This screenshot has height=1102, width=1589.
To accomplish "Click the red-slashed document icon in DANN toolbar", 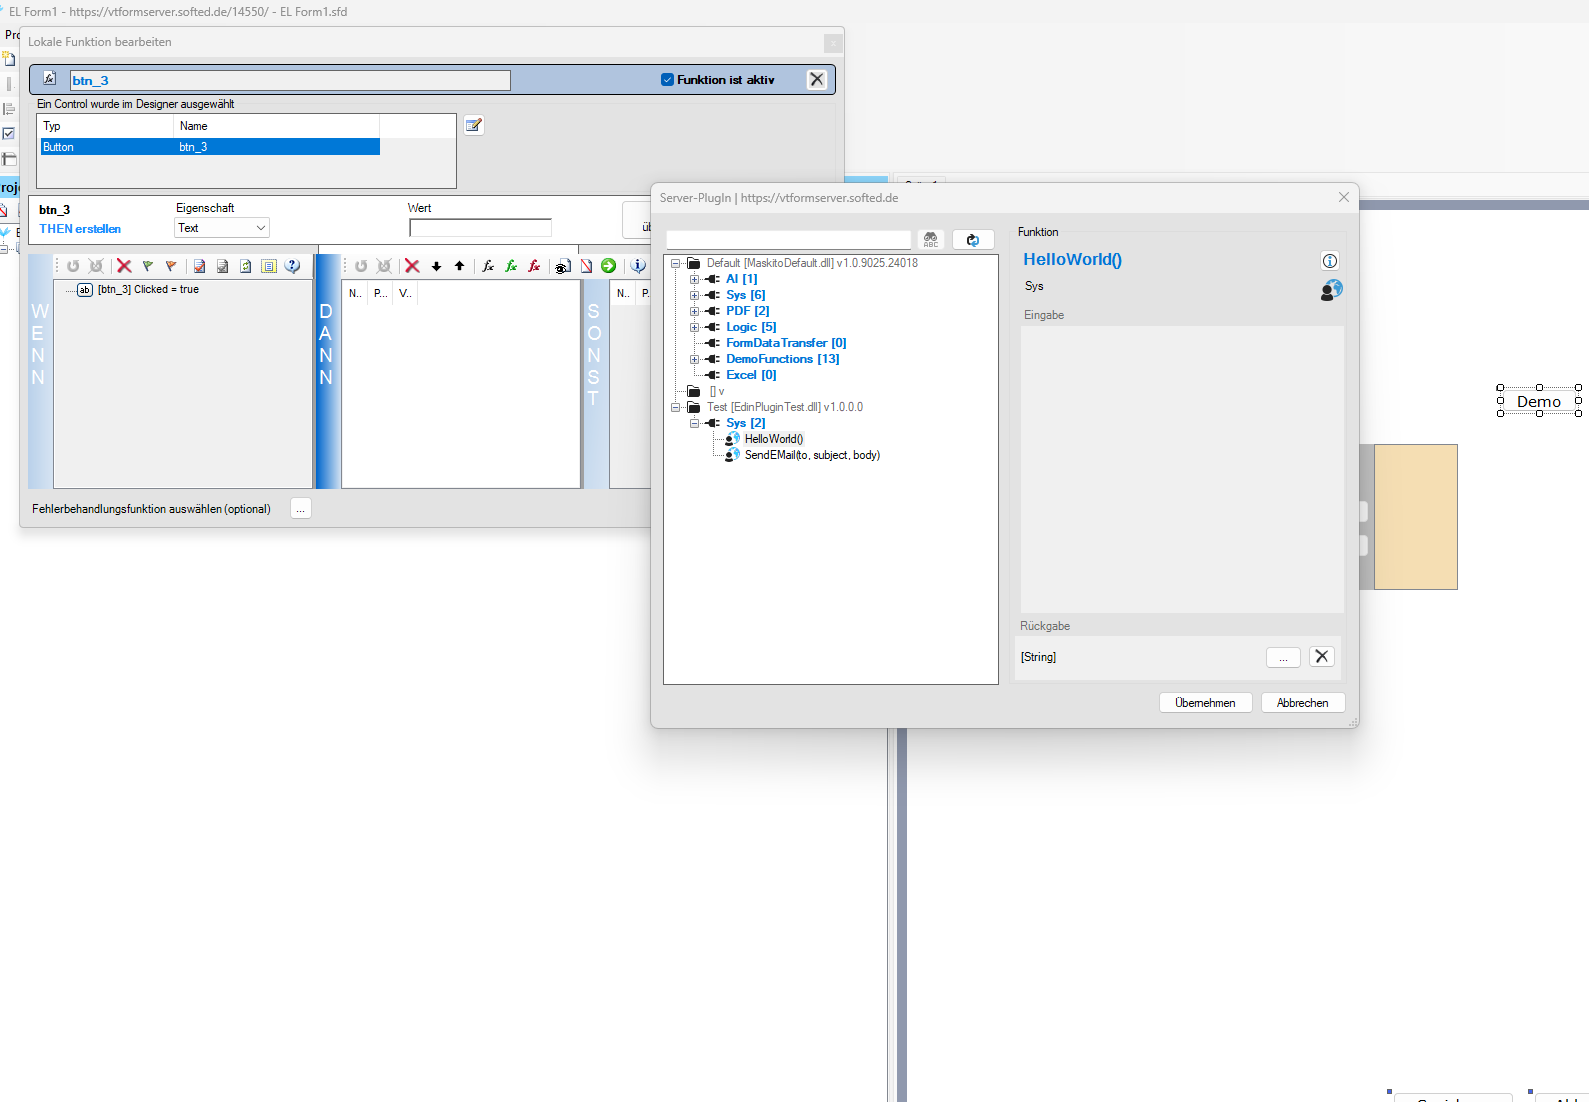I will (x=586, y=266).
